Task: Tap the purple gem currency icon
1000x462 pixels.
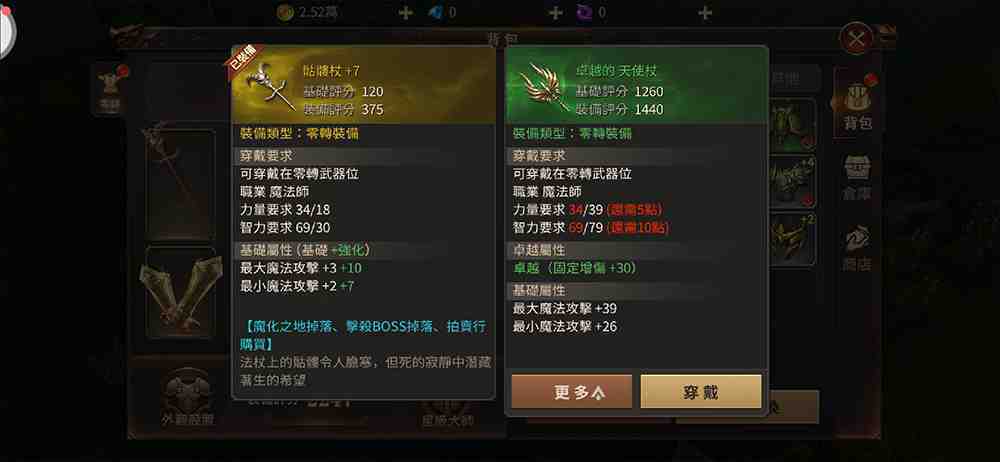Action: [585, 12]
